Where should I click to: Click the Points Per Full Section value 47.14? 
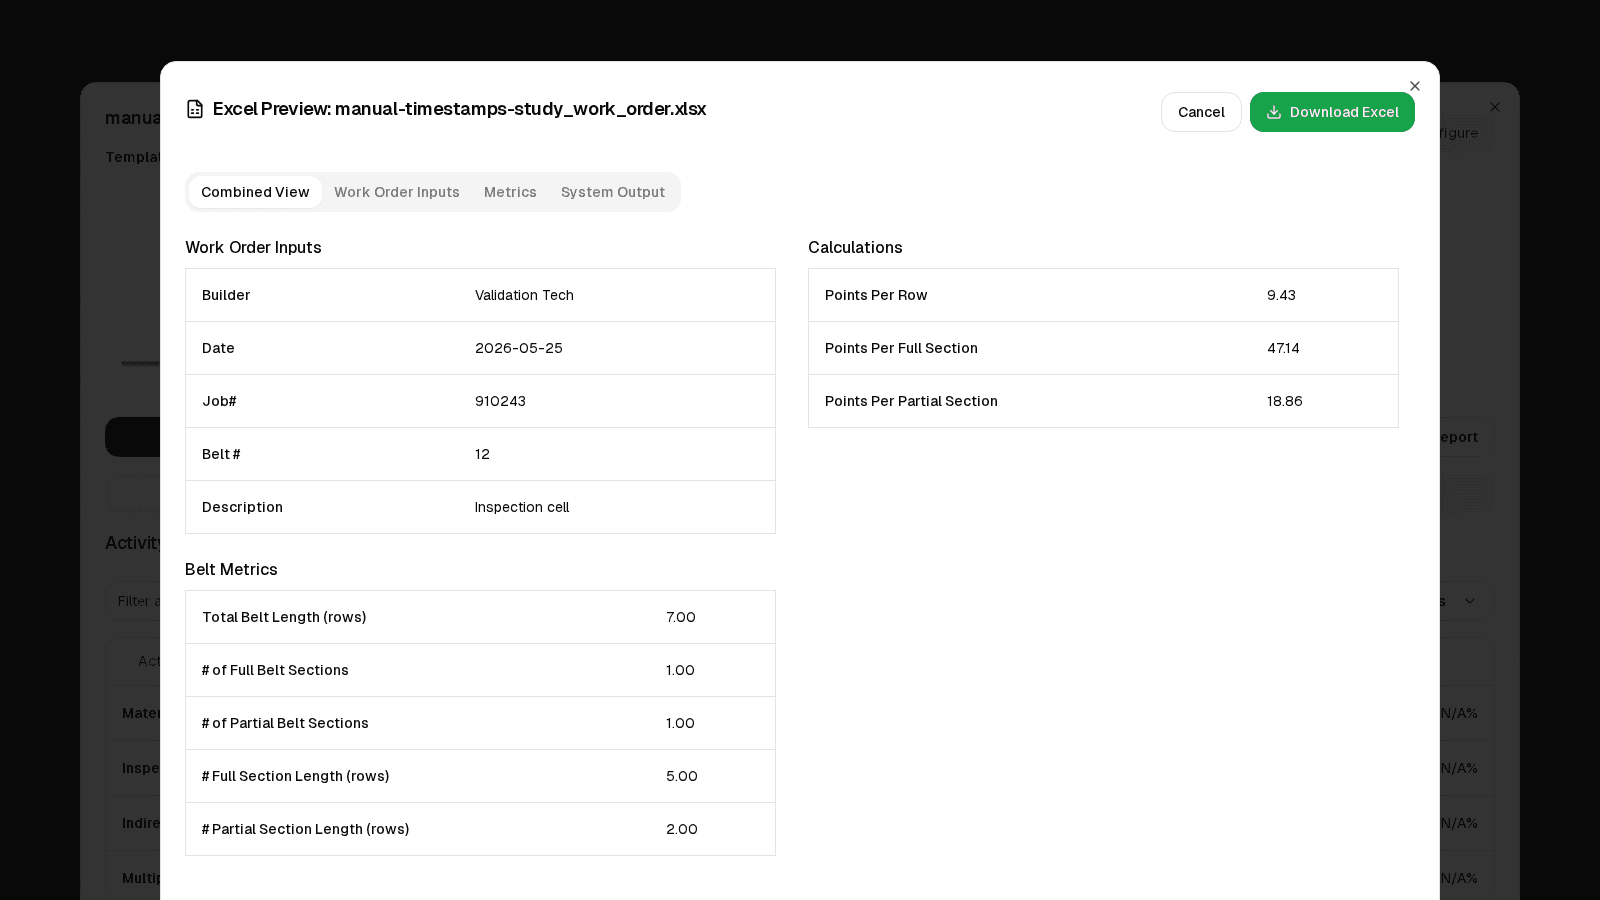coord(1283,348)
